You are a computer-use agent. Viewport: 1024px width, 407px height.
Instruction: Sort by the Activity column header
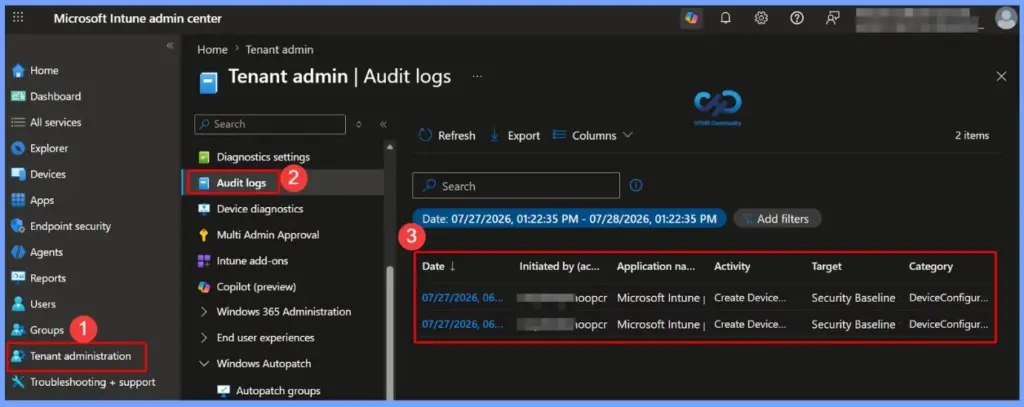tap(732, 267)
